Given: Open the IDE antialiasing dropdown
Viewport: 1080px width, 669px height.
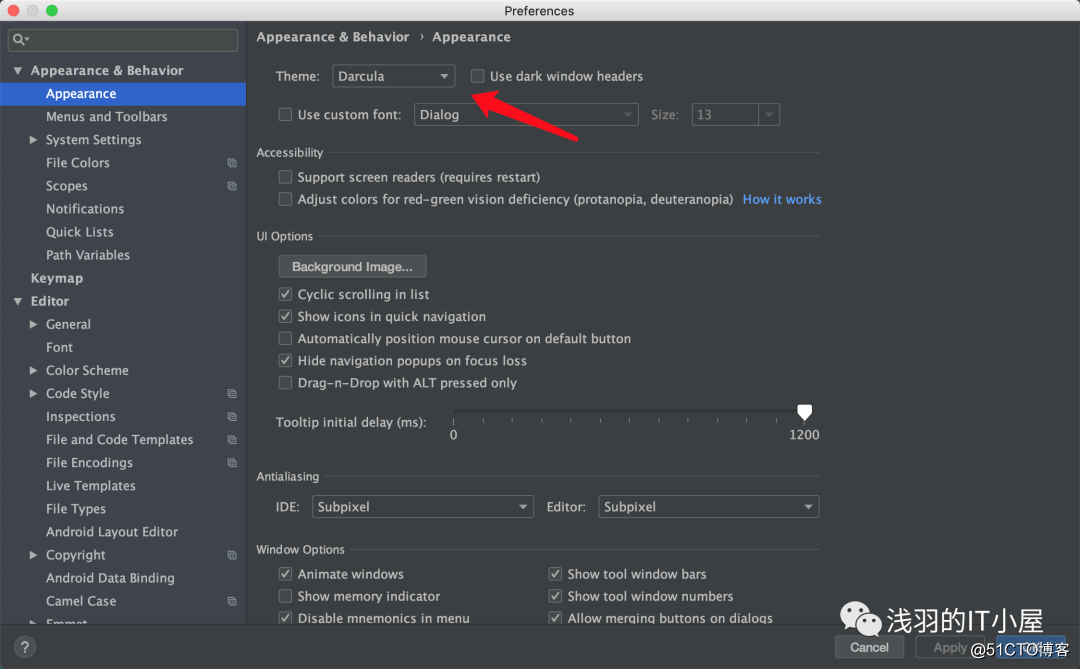Looking at the screenshot, I should click(422, 506).
